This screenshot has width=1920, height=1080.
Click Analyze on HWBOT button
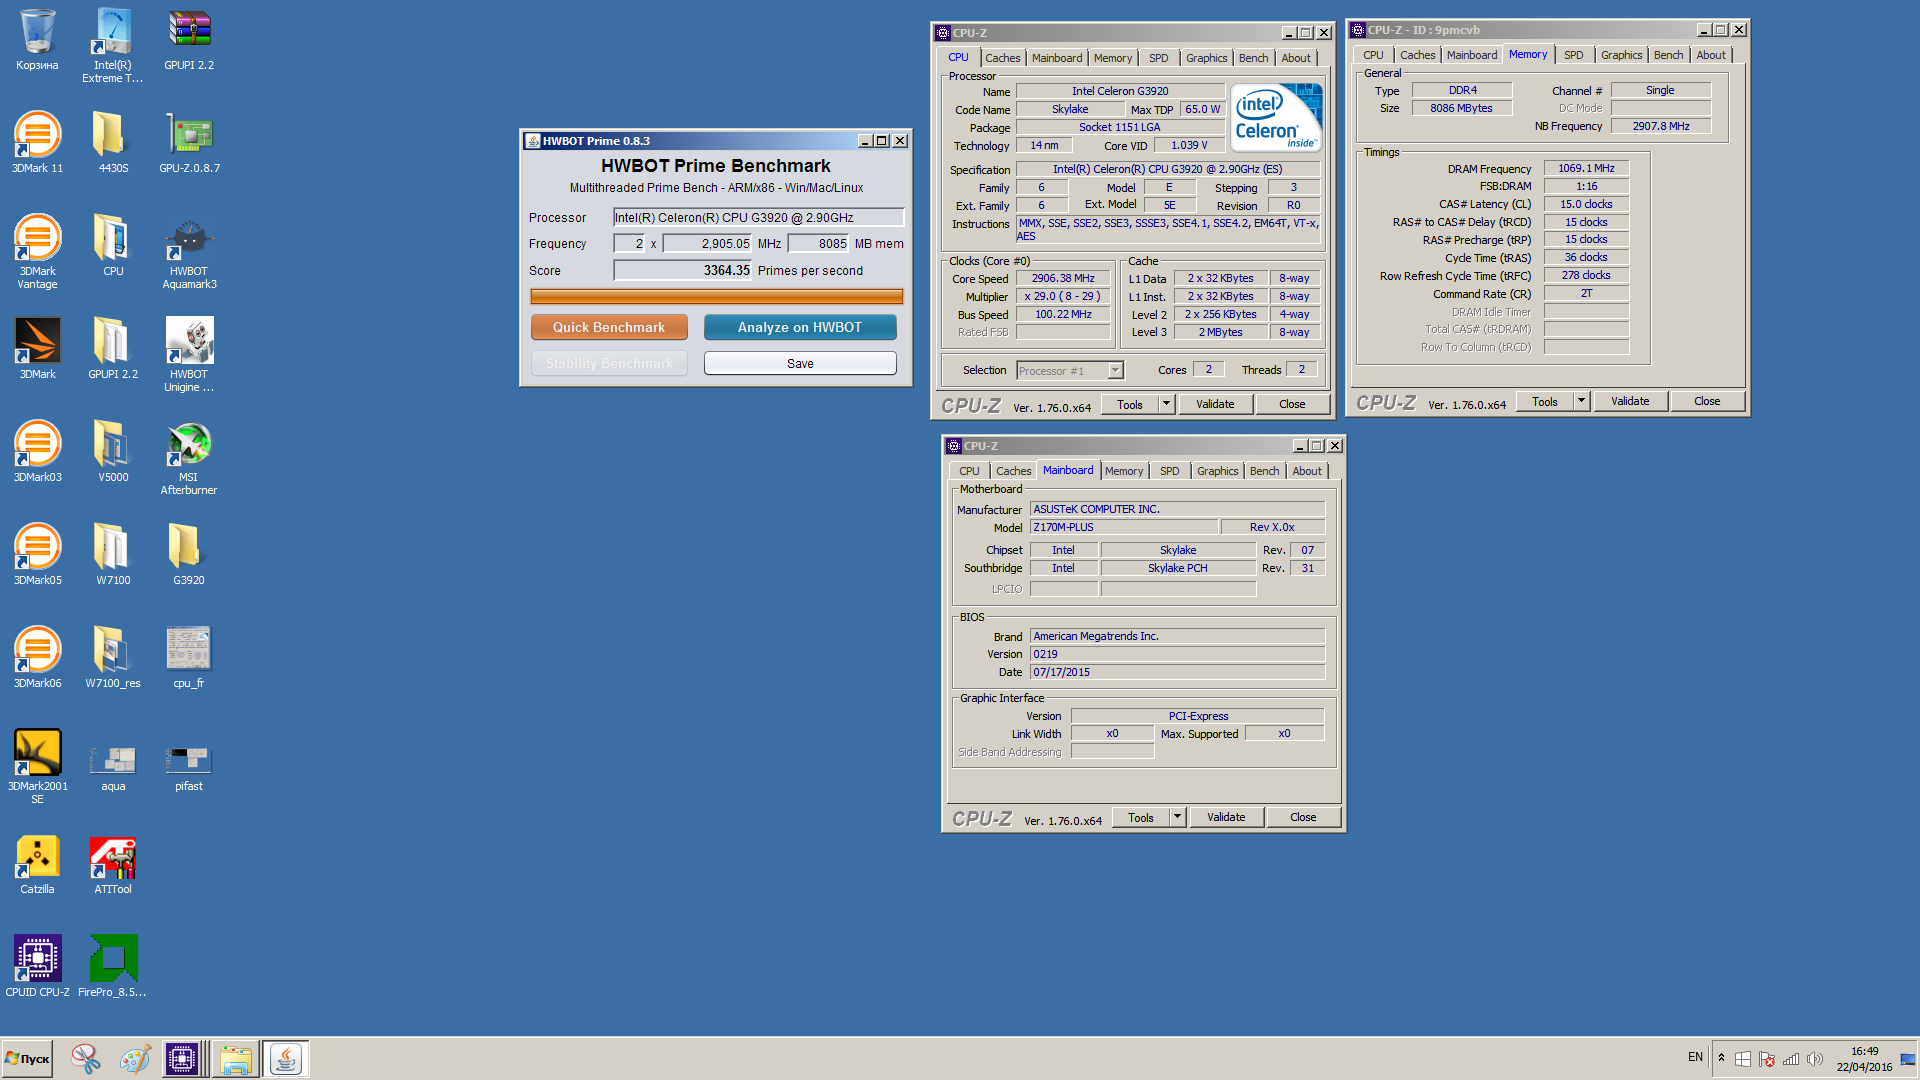(800, 327)
